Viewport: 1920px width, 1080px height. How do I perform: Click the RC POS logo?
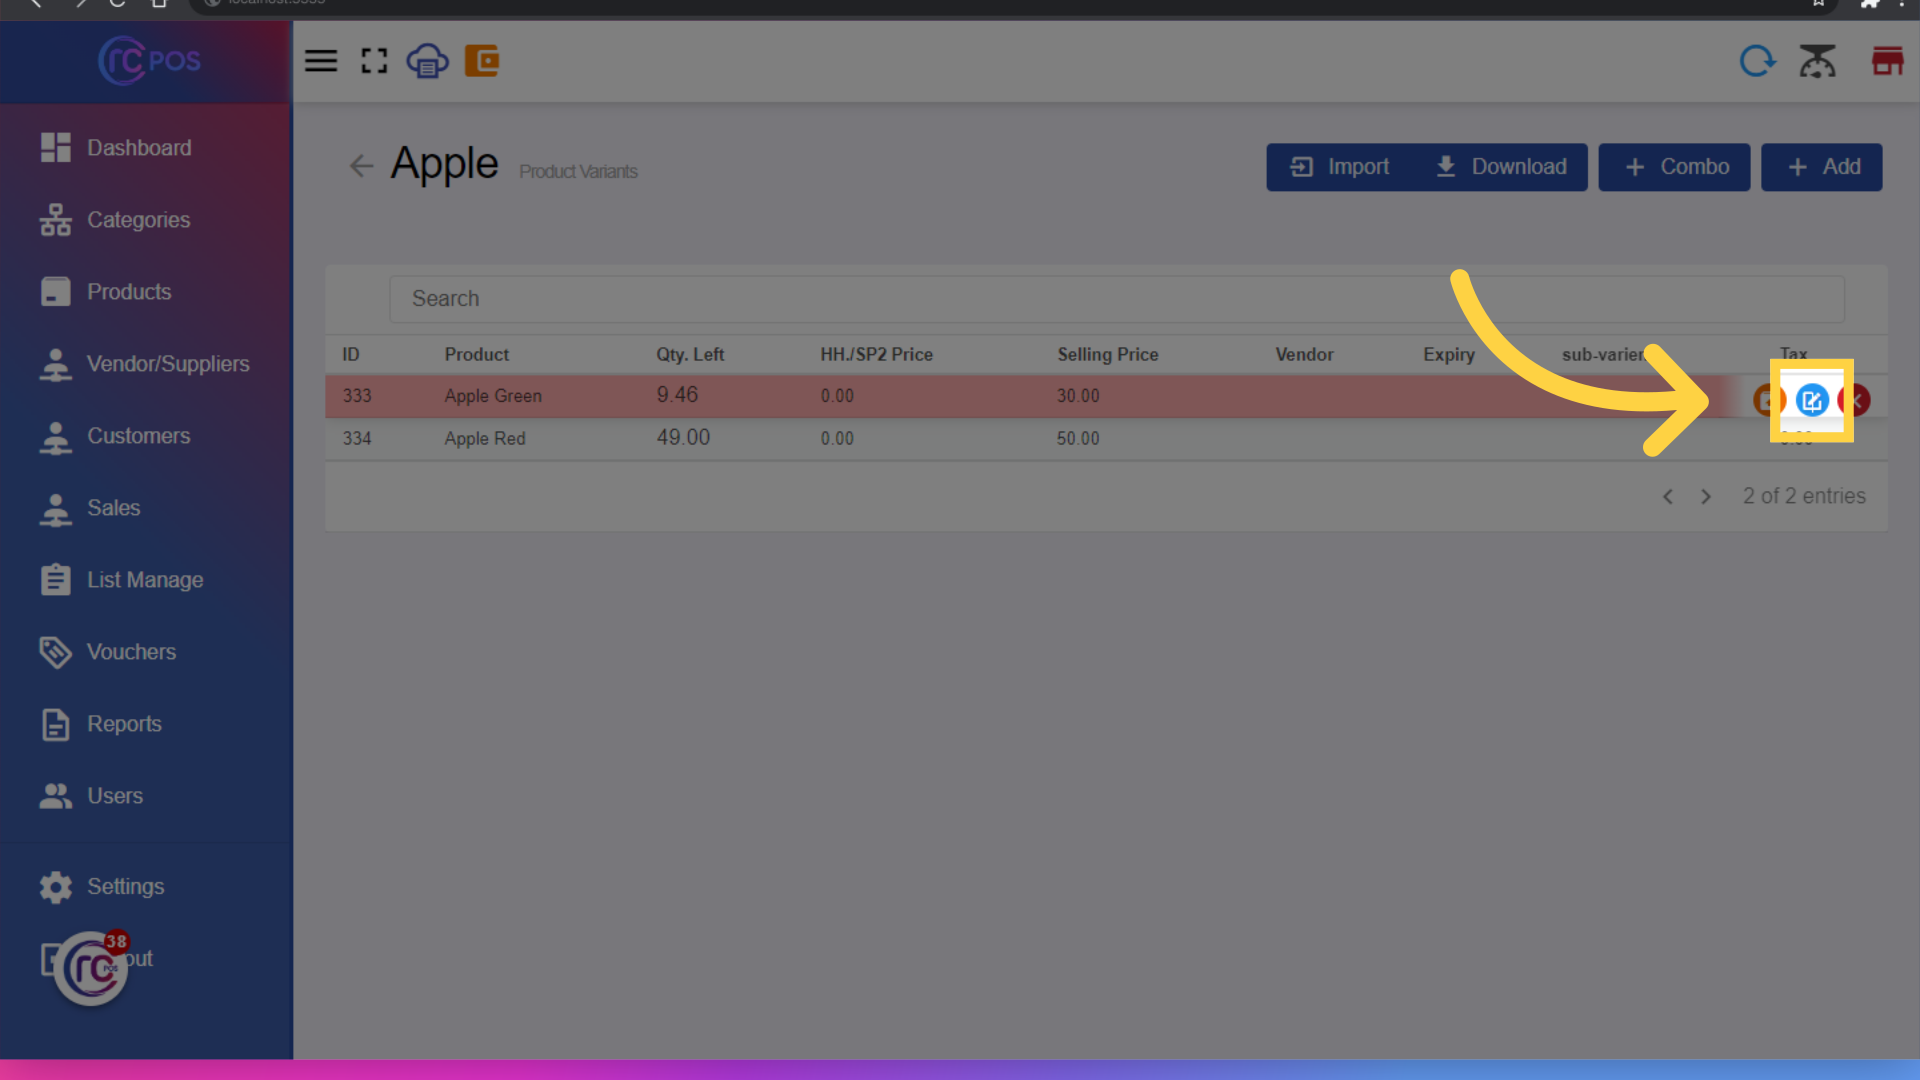[150, 61]
